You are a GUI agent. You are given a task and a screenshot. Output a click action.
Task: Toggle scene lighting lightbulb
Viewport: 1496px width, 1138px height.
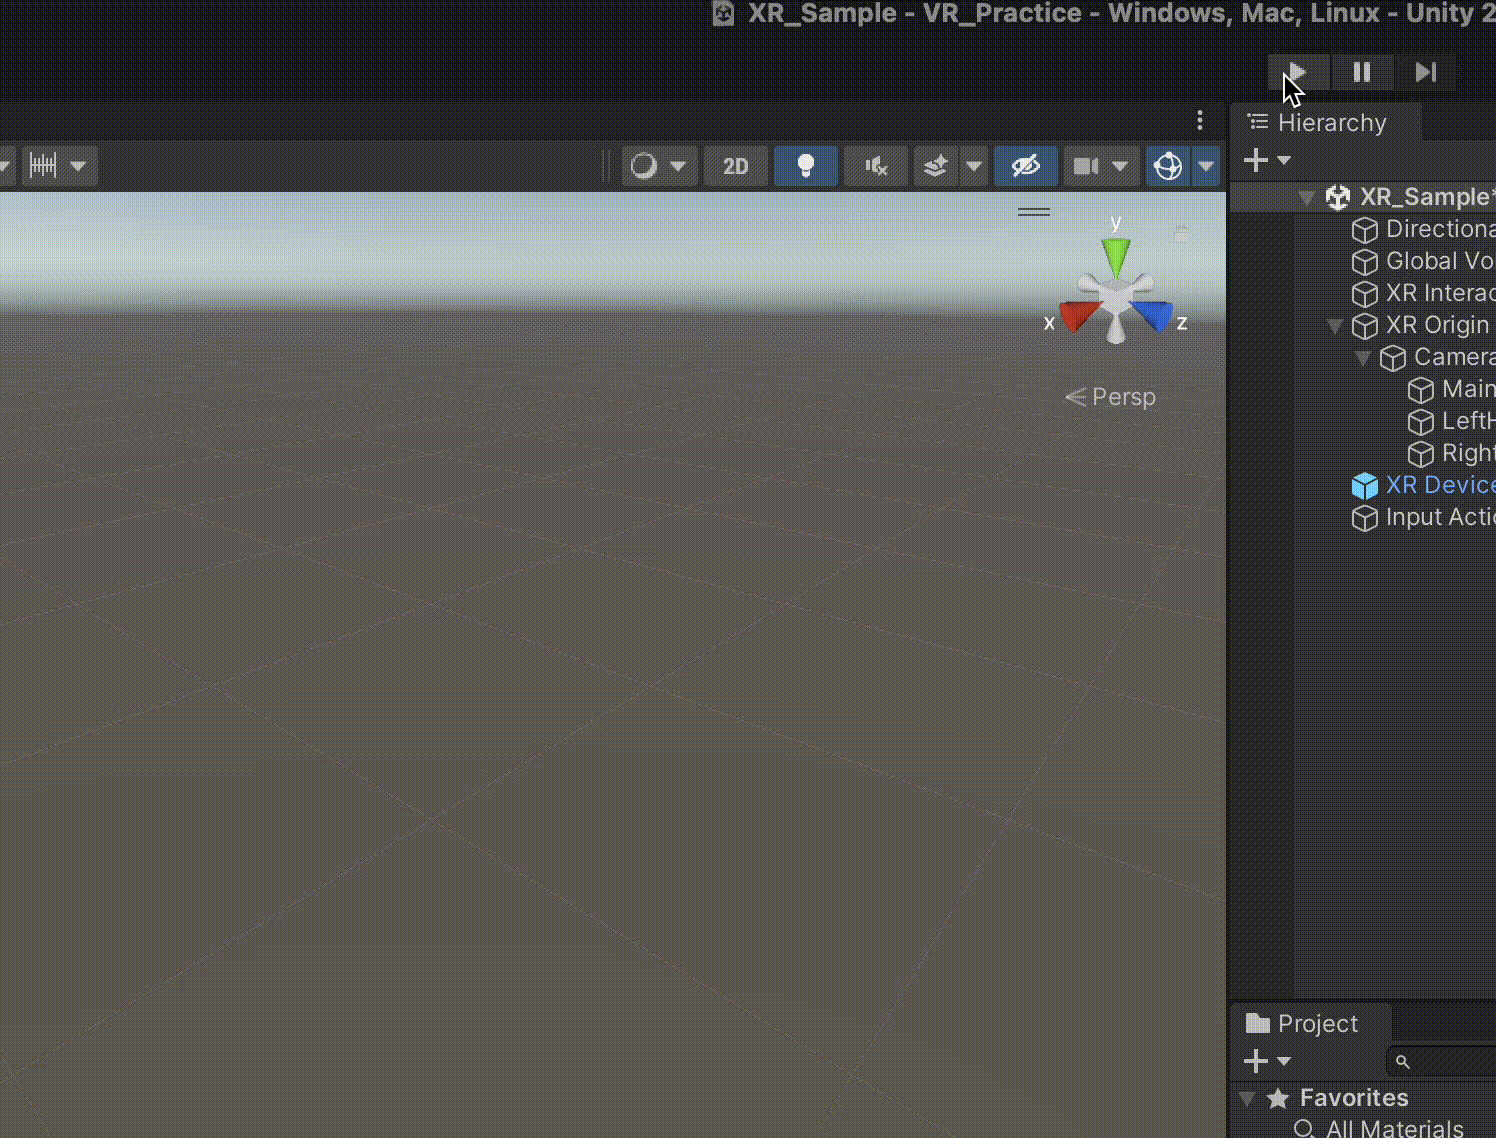click(806, 166)
